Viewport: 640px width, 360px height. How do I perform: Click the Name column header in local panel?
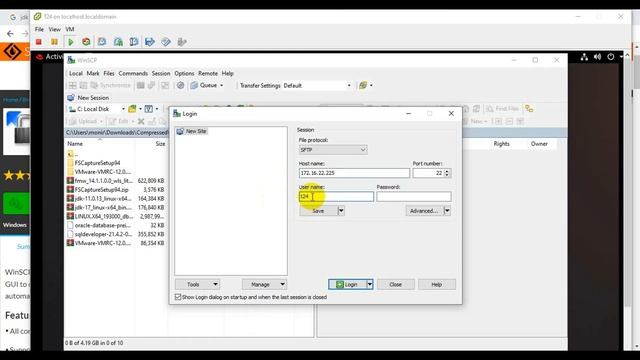point(75,144)
